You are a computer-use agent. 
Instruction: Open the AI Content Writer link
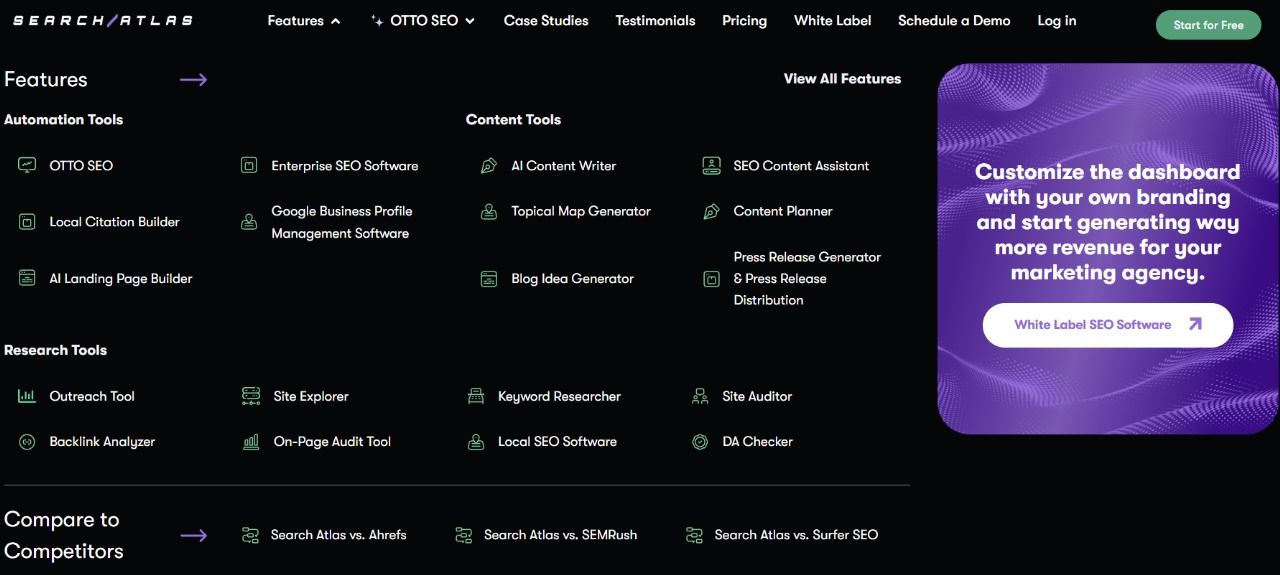[564, 165]
